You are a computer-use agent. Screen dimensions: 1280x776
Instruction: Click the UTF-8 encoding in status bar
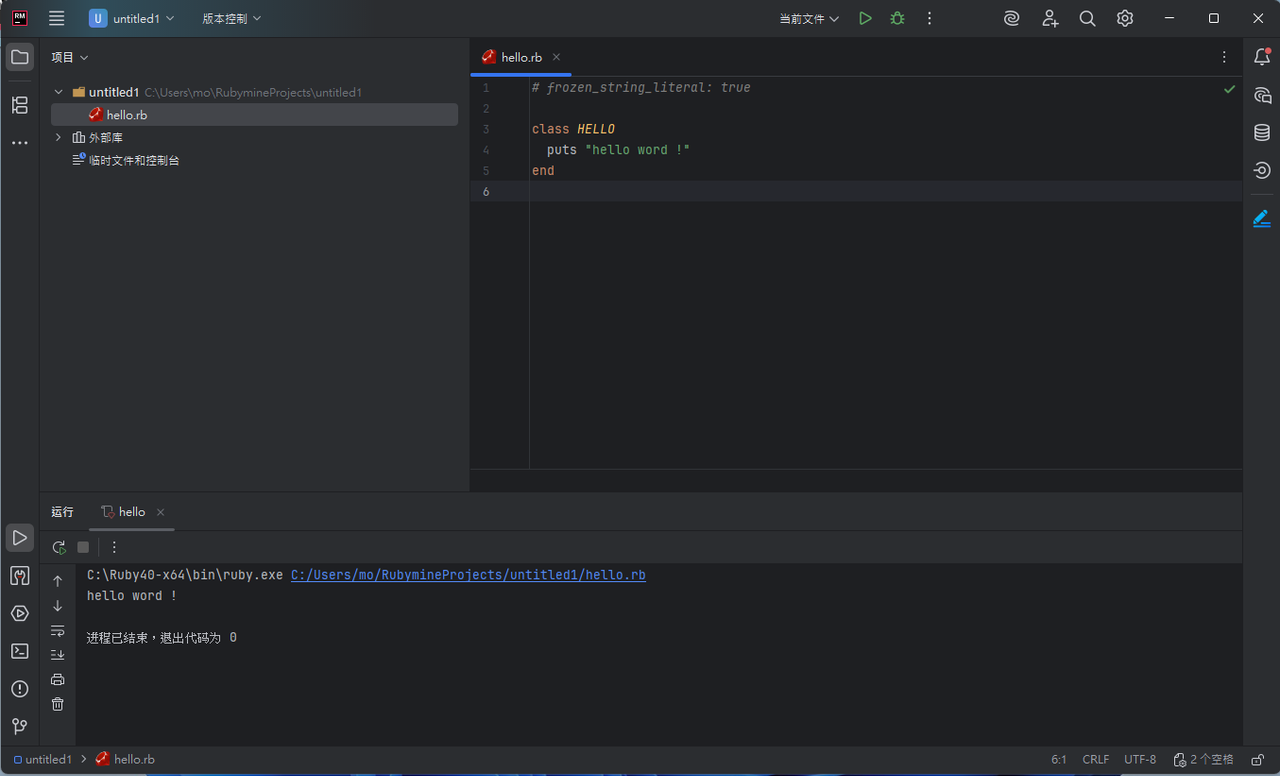1140,760
